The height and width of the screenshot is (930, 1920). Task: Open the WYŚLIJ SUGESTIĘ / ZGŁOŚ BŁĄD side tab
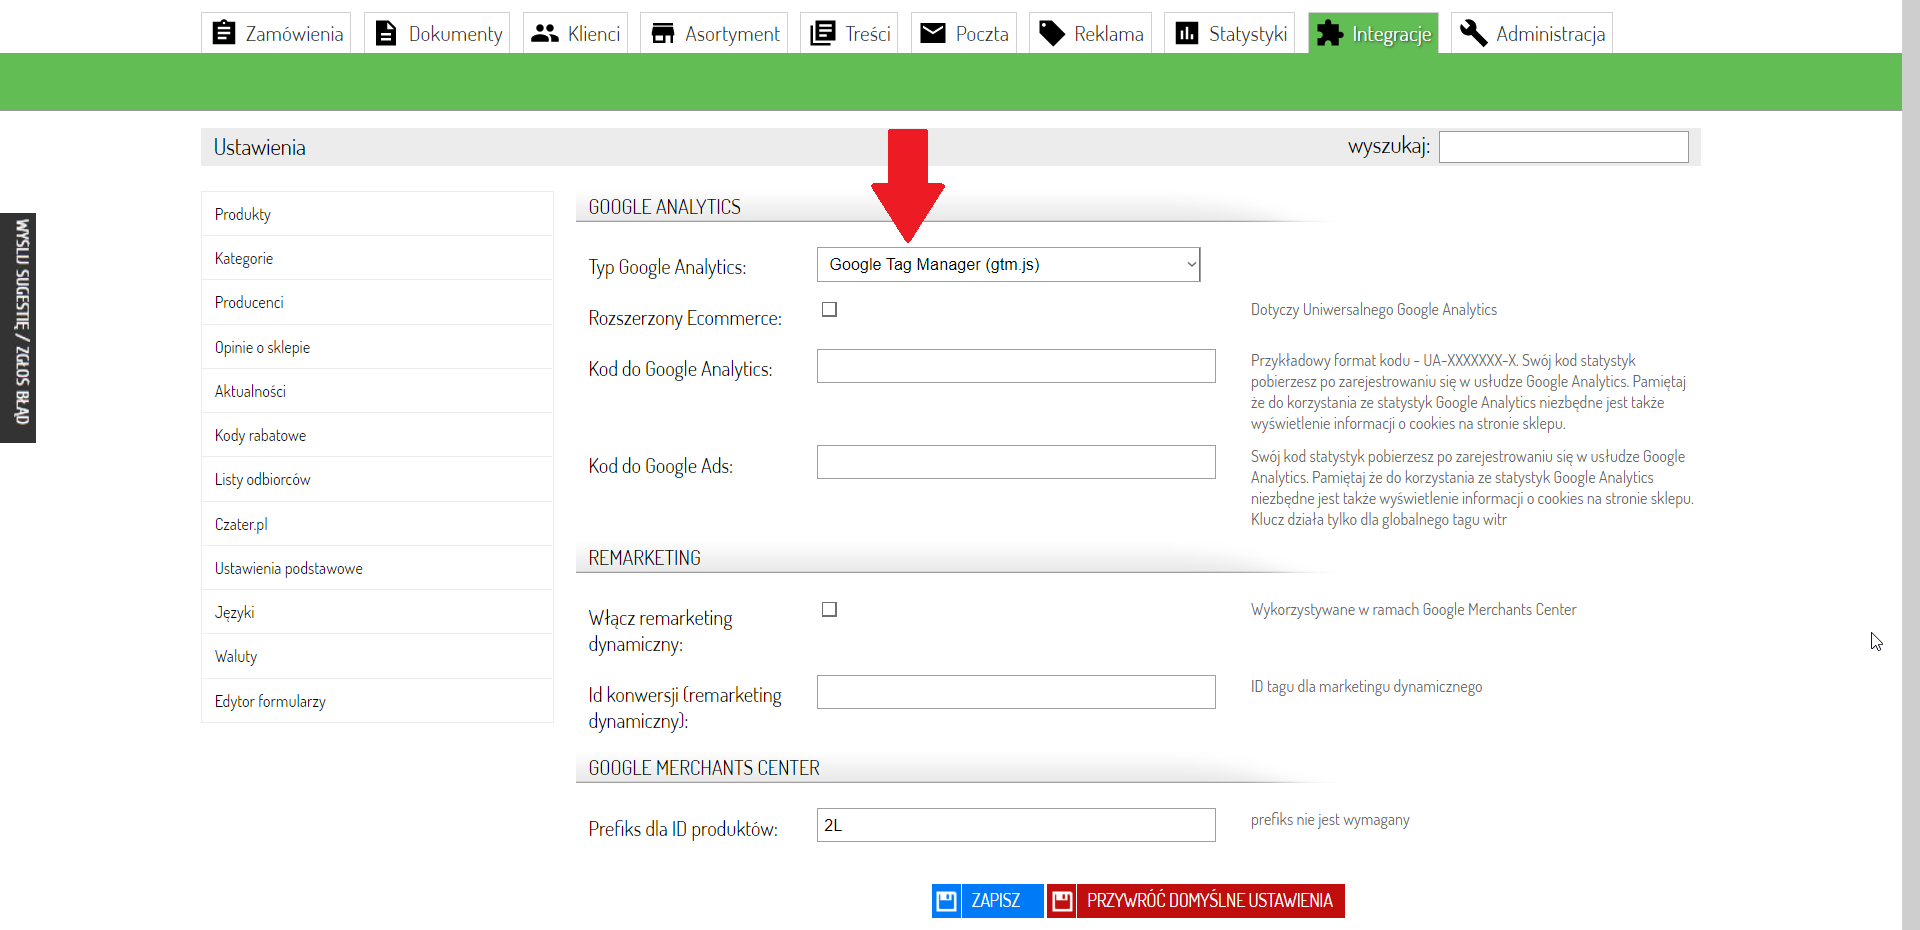coord(18,328)
